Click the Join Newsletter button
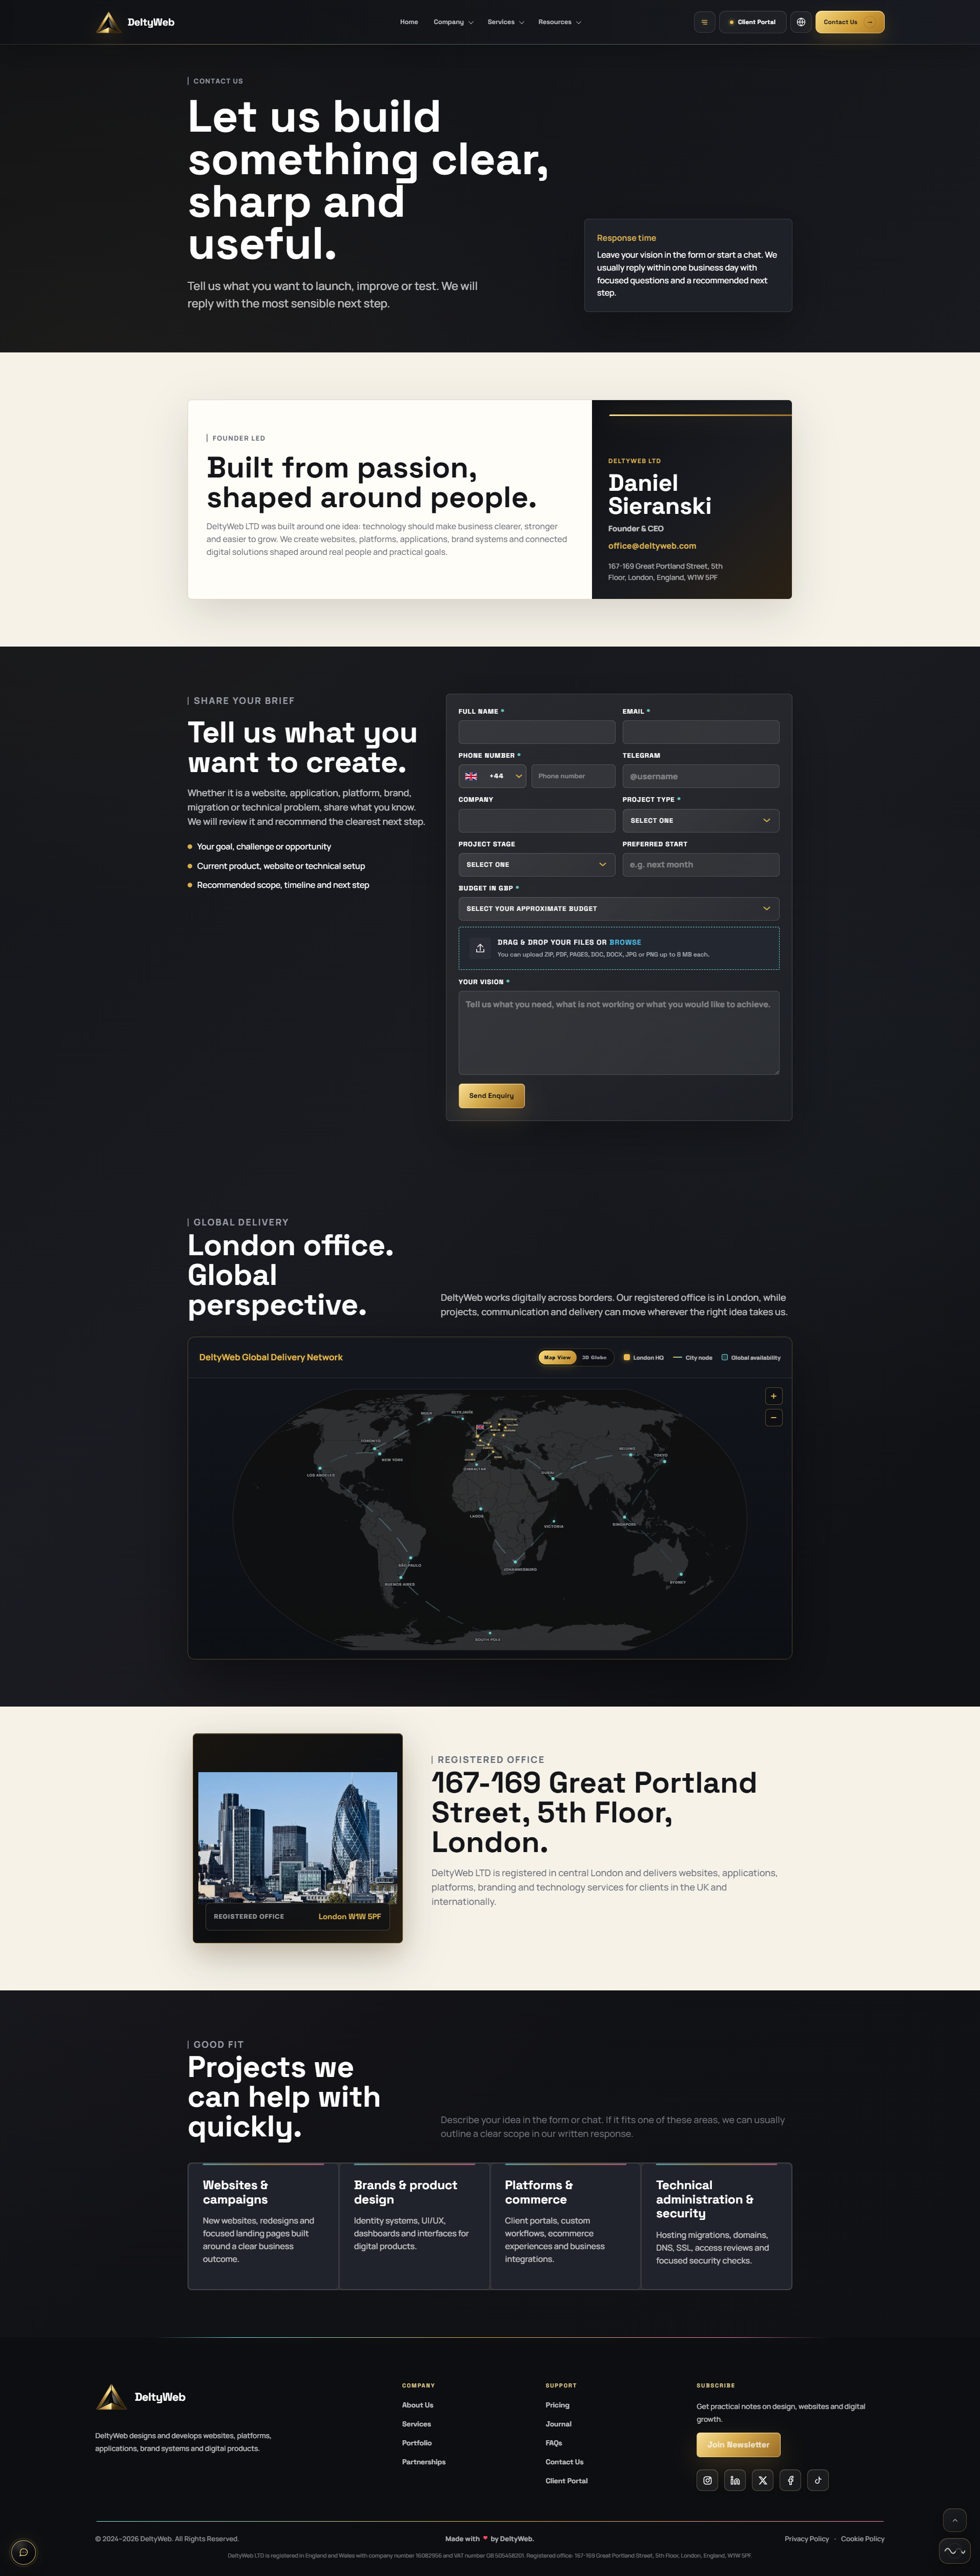The width and height of the screenshot is (980, 2576). [x=738, y=2444]
